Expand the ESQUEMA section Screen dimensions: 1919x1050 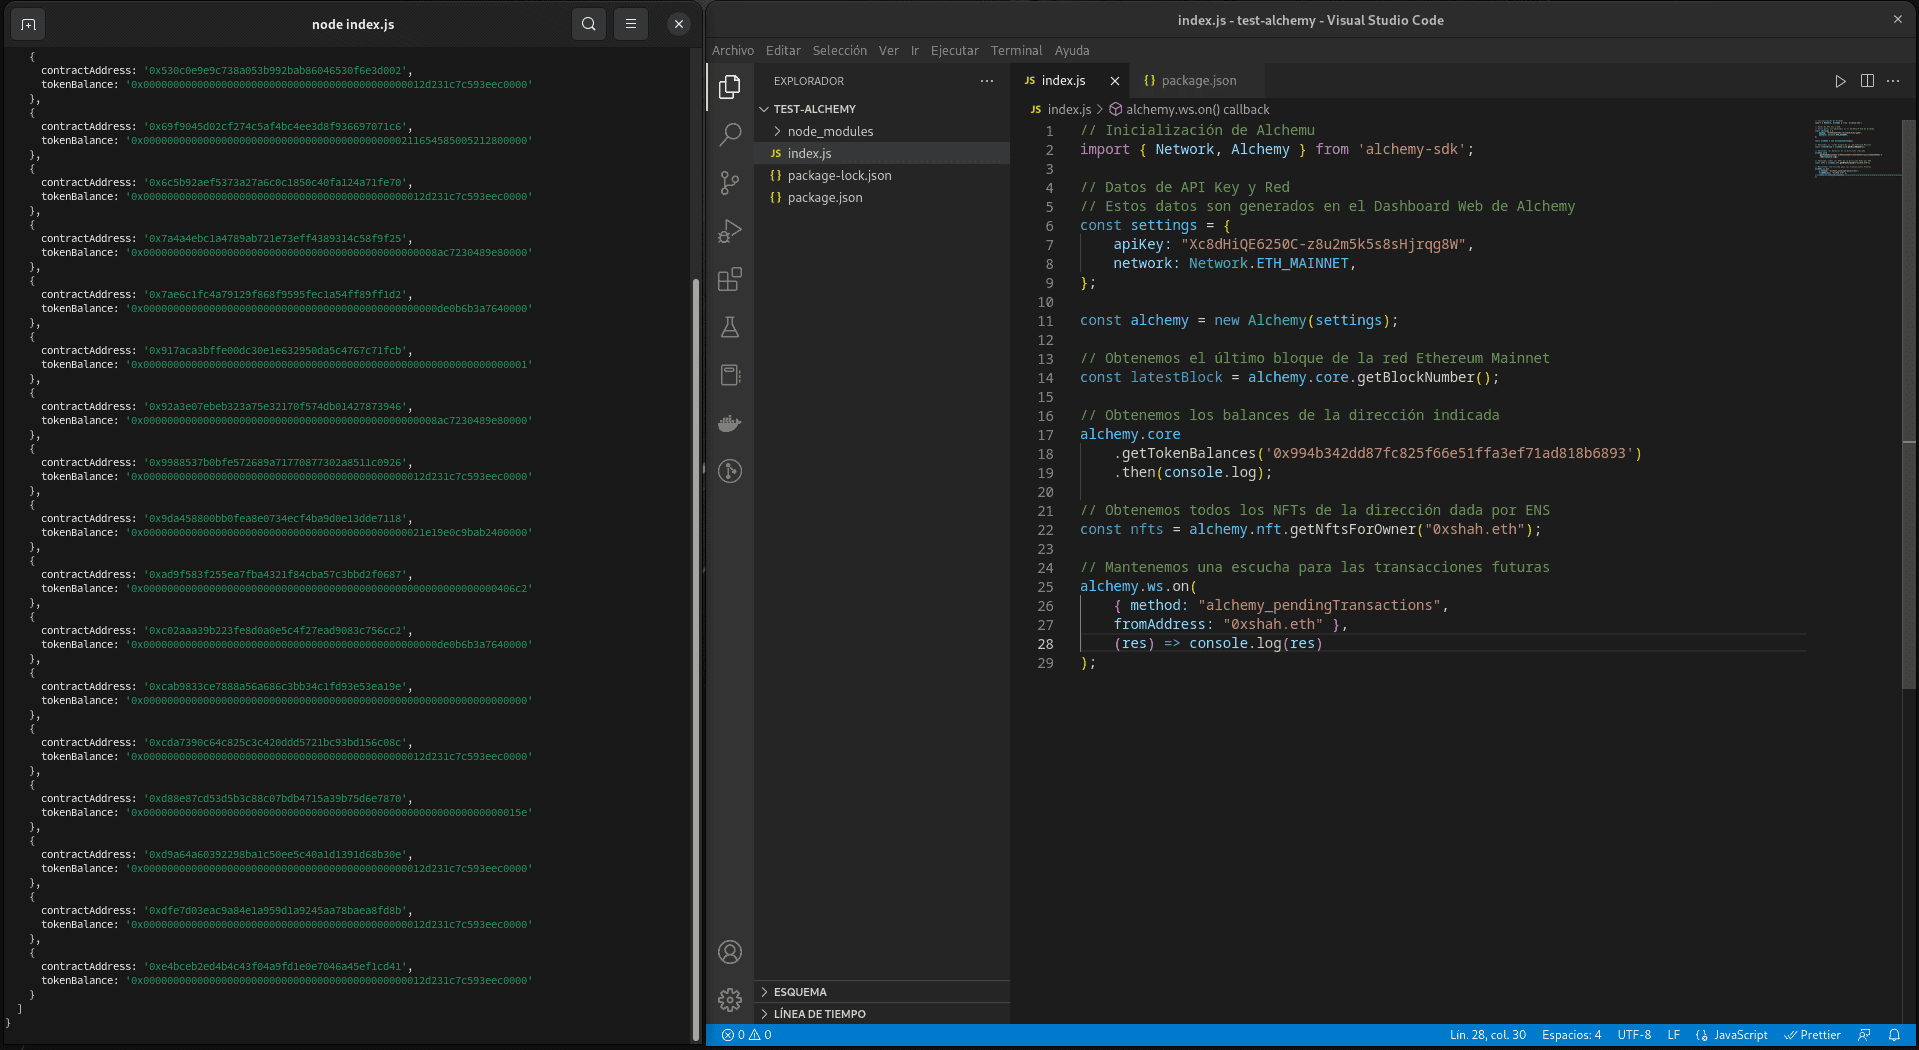882,992
